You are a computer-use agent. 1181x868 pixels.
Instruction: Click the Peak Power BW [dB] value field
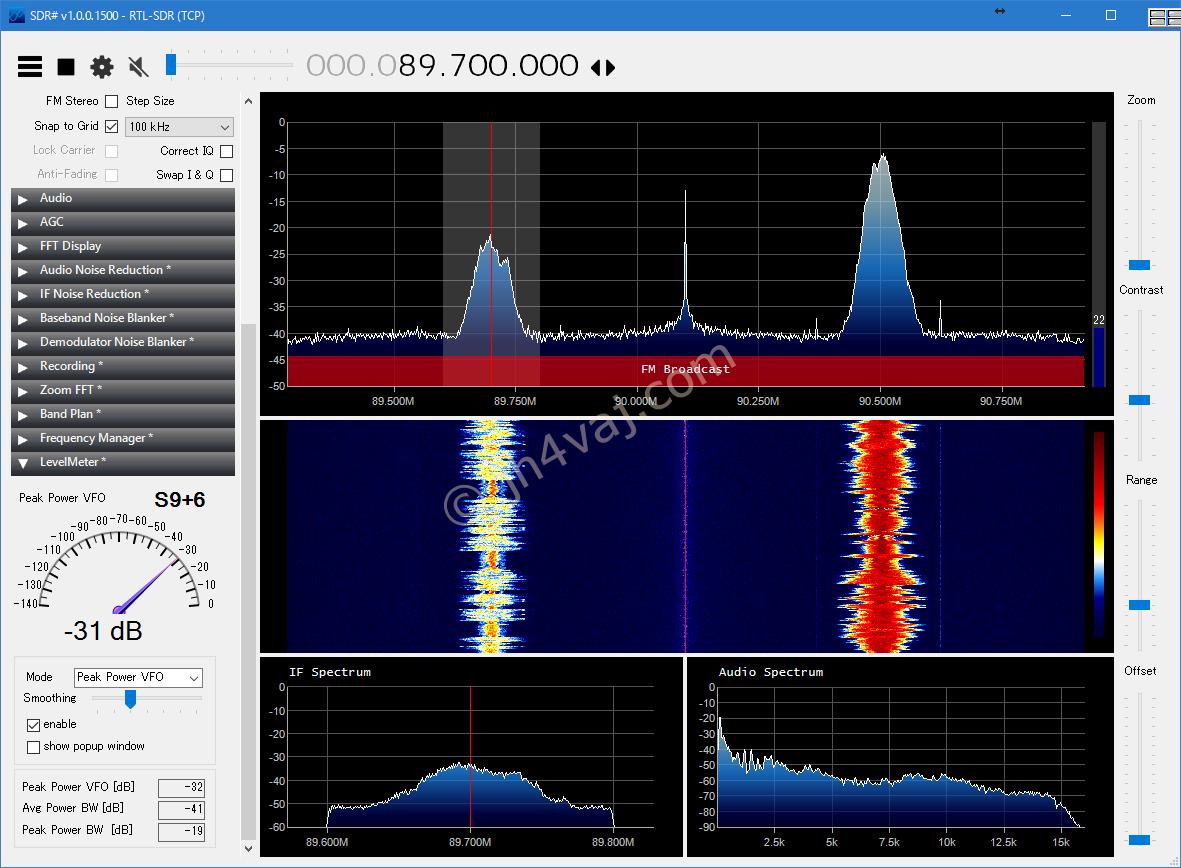point(182,832)
